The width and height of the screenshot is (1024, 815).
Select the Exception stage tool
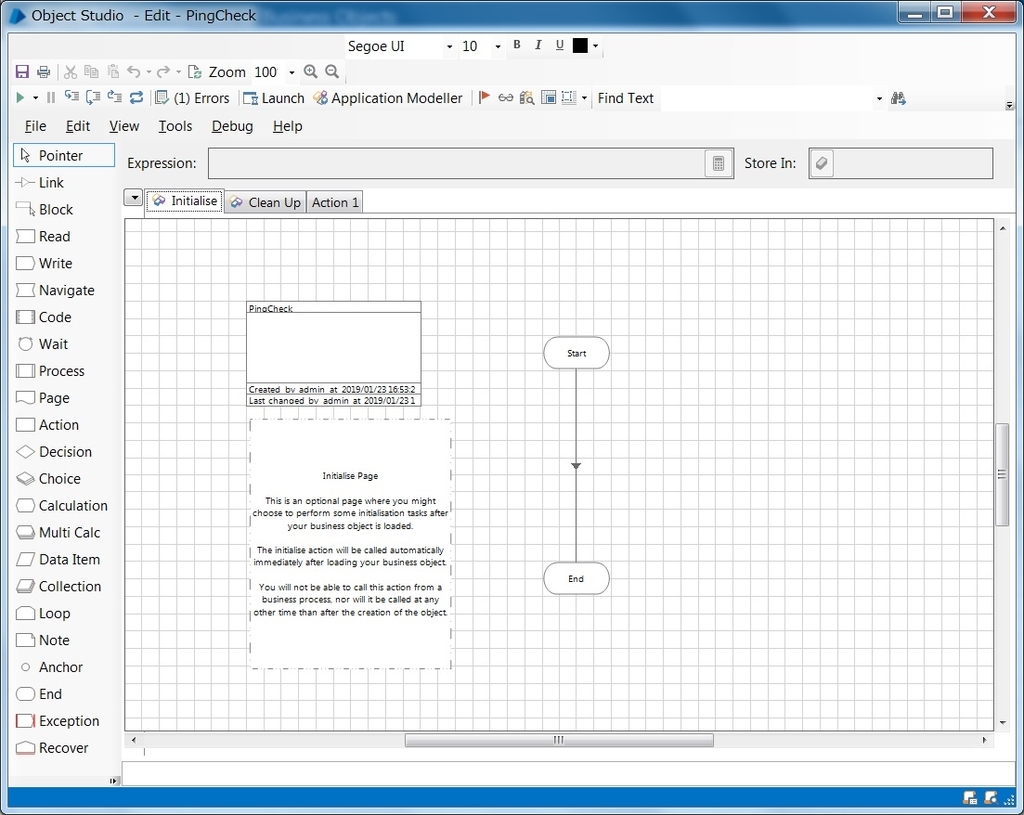point(58,721)
